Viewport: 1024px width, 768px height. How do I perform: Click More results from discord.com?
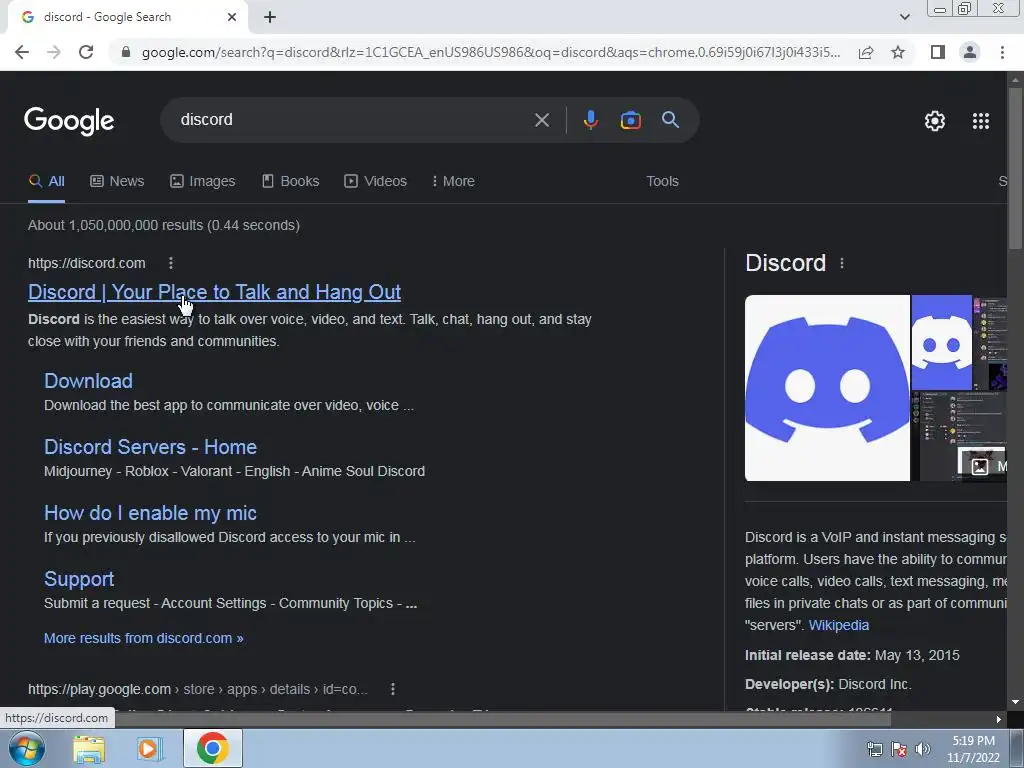click(x=144, y=638)
